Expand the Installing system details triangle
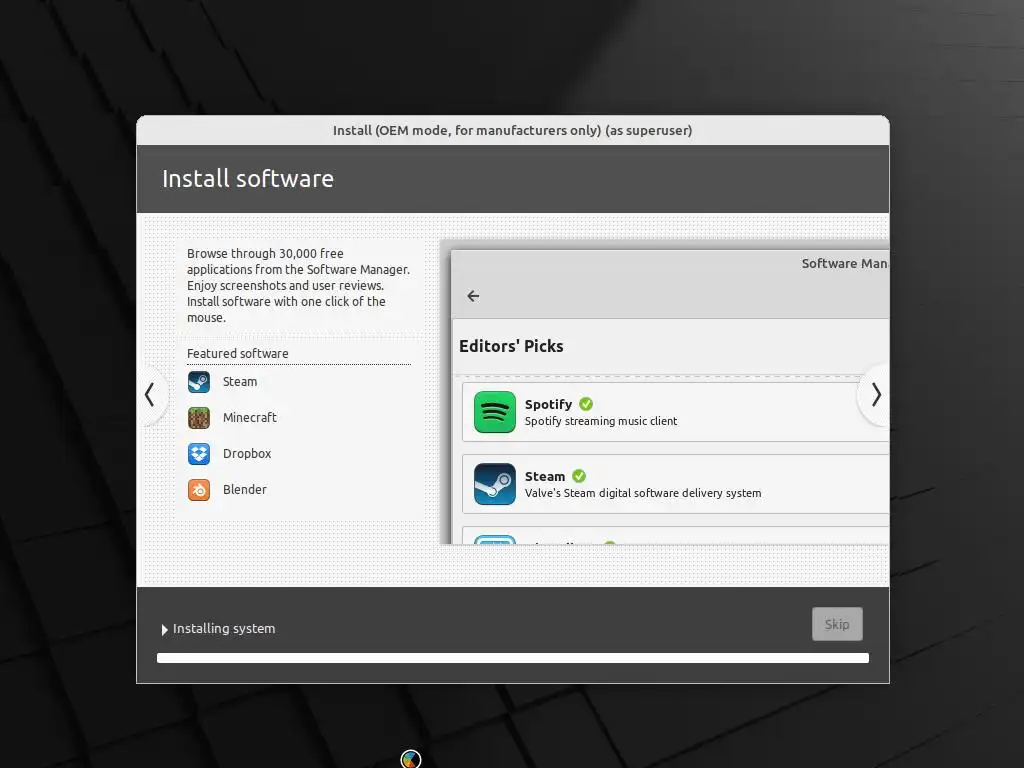The height and width of the screenshot is (768, 1024). [x=165, y=630]
